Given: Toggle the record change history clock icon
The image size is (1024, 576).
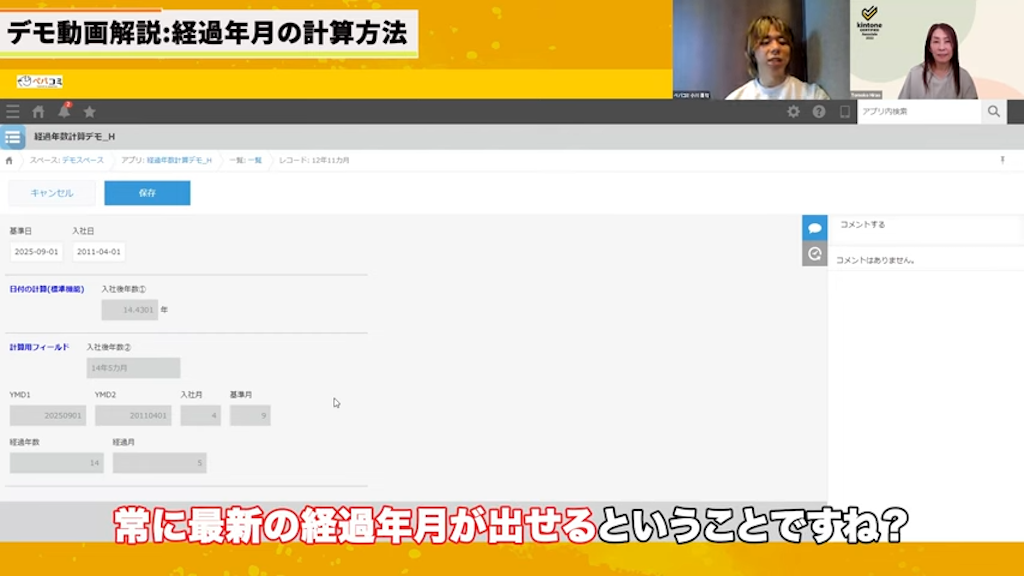Looking at the screenshot, I should (813, 255).
